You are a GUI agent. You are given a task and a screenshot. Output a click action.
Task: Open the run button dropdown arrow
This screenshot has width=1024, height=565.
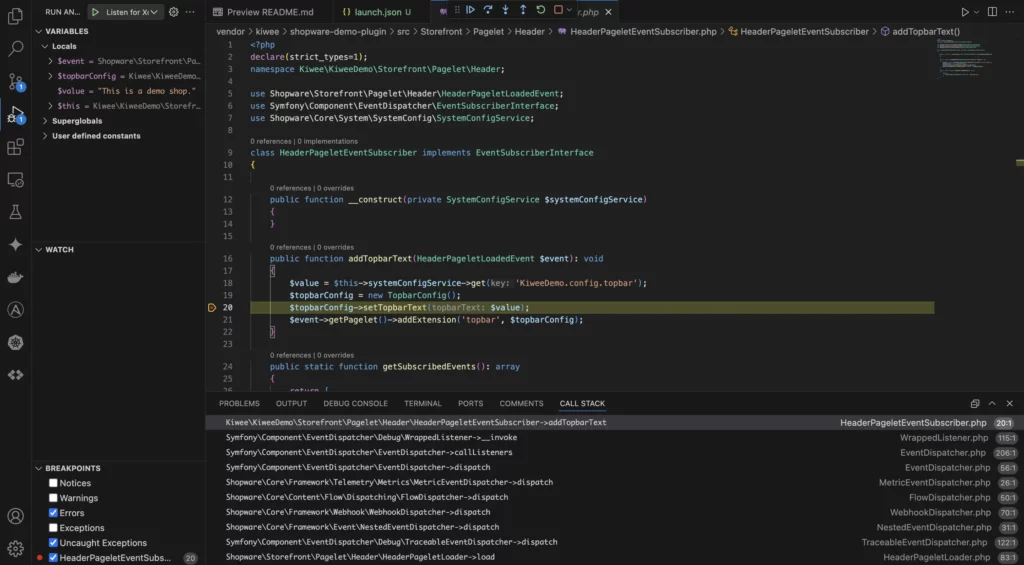click(x=977, y=12)
